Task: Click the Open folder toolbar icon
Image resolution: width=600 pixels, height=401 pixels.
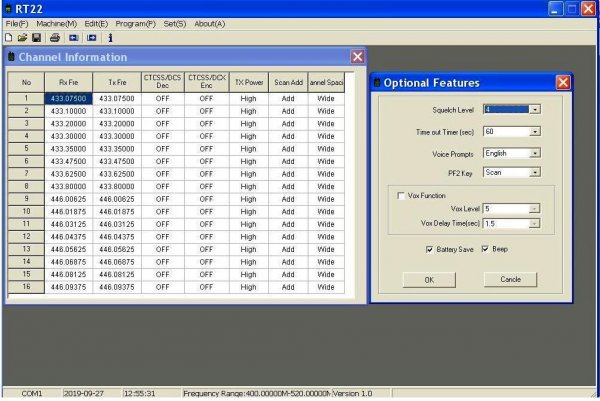Action: 21,37
